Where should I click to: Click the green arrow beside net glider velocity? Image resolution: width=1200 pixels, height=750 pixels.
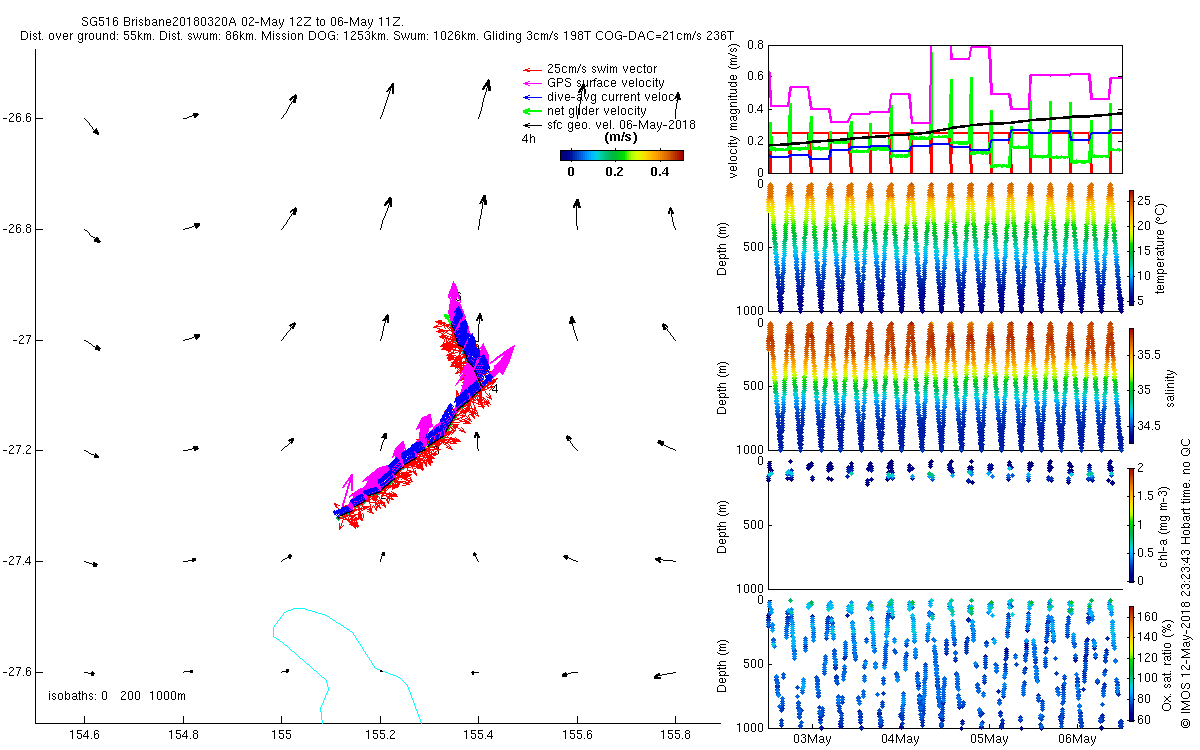533,111
